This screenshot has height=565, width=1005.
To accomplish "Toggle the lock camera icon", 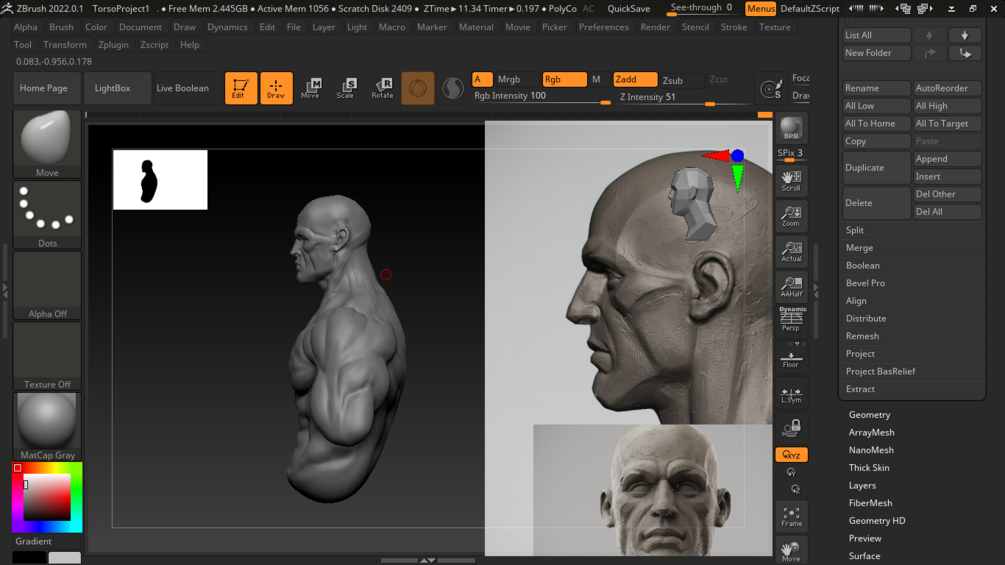I will point(791,427).
